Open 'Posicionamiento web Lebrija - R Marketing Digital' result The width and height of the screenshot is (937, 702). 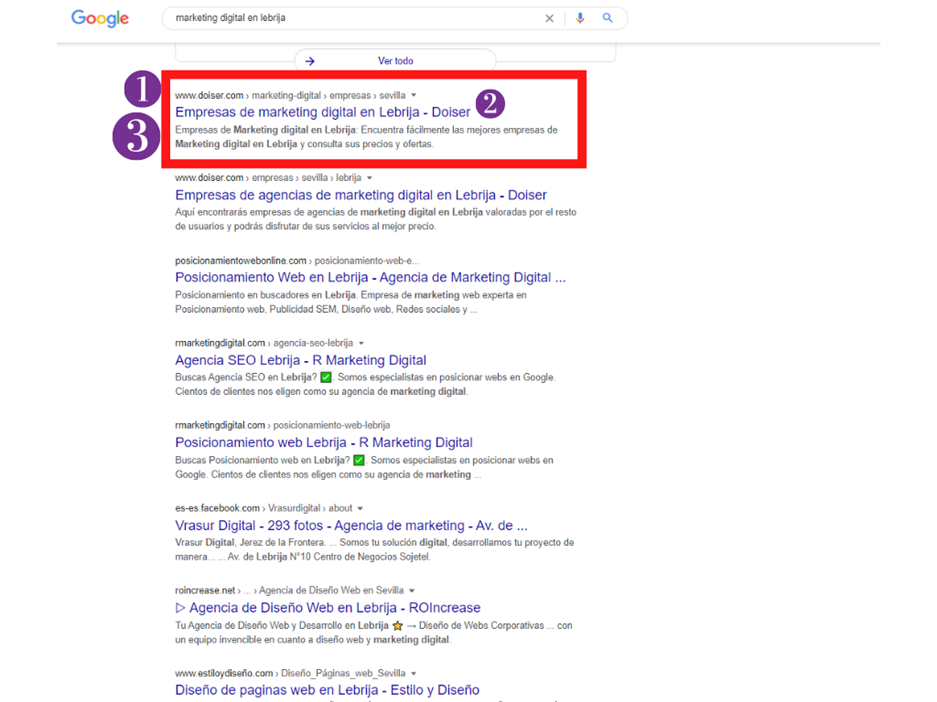click(x=324, y=443)
